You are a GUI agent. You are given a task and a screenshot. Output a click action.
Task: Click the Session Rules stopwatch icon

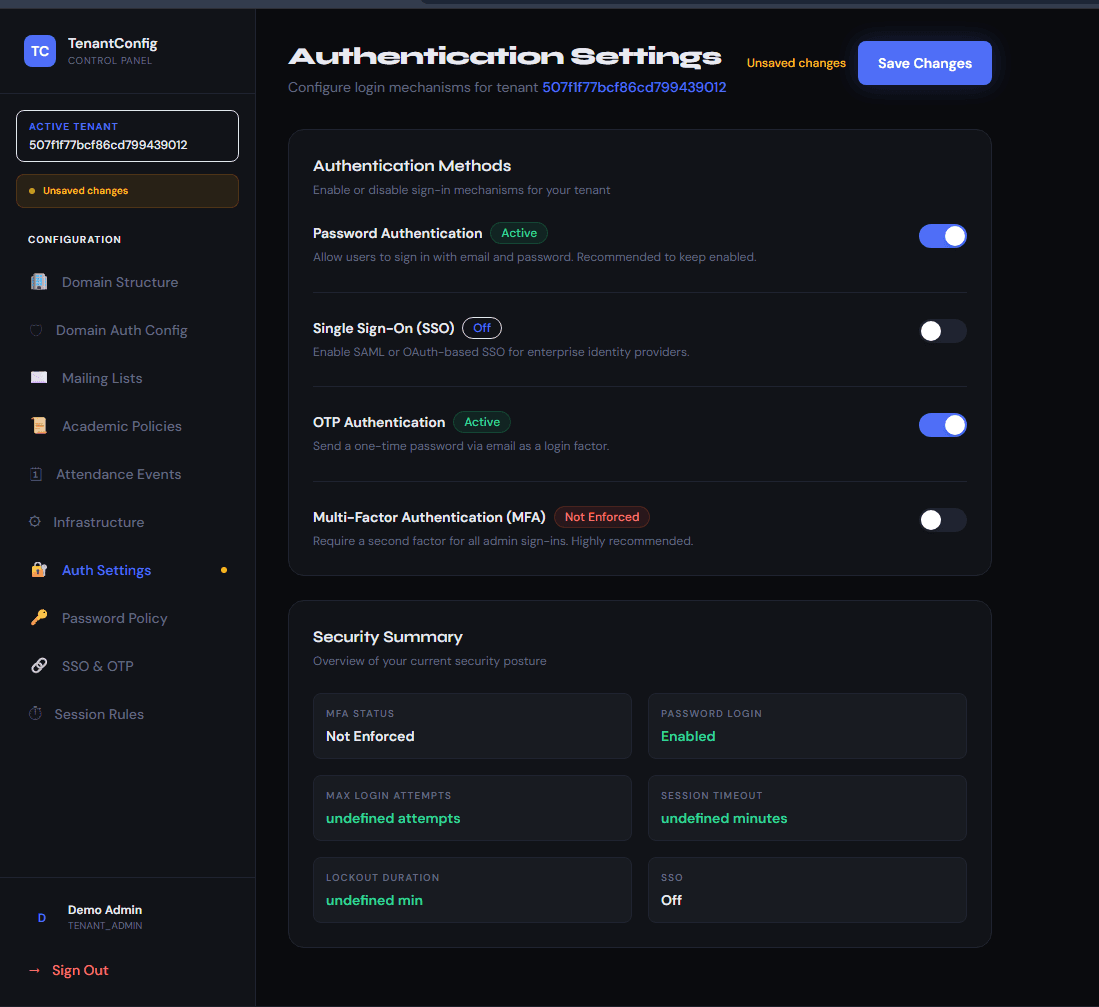click(35, 713)
